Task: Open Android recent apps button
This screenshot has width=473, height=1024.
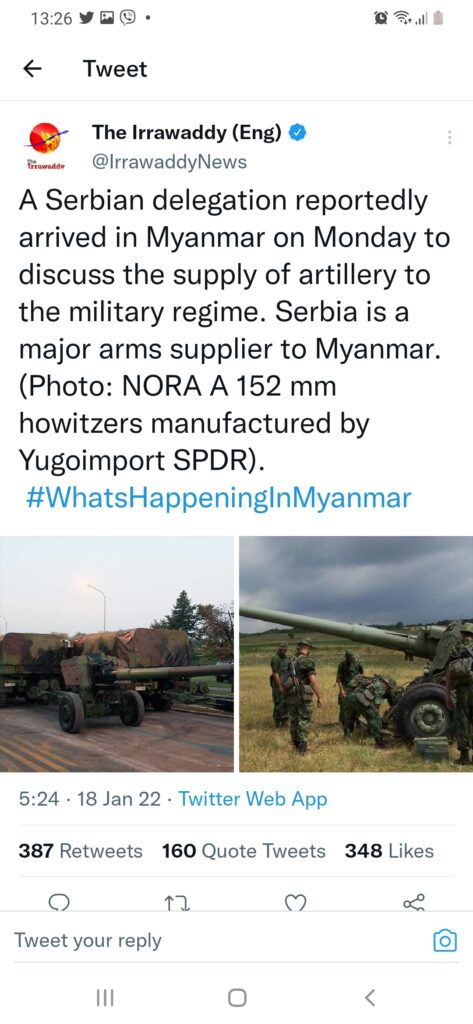Action: [105, 997]
